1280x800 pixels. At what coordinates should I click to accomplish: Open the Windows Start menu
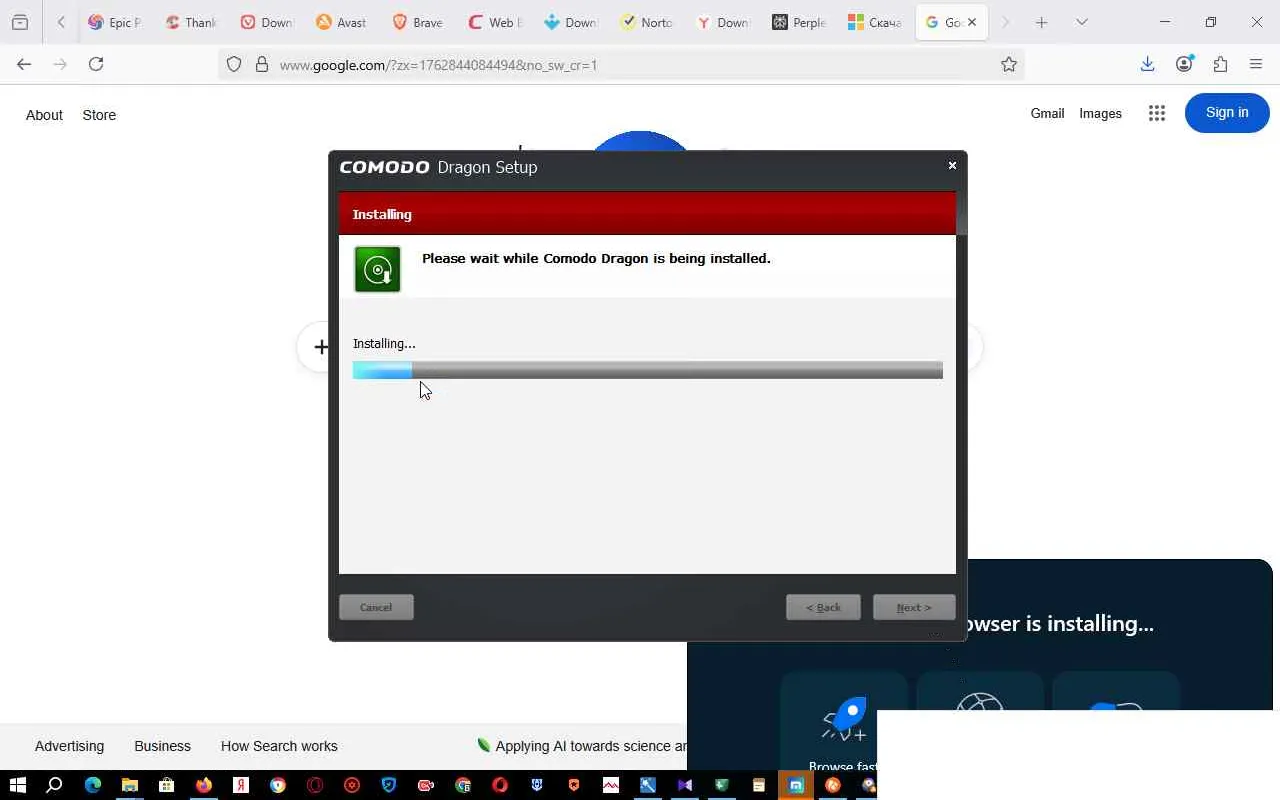[x=17, y=785]
